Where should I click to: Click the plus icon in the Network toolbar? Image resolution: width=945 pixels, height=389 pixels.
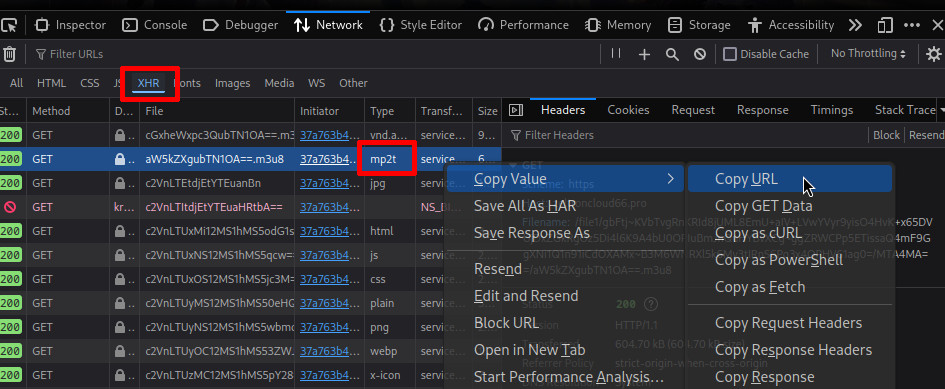(644, 54)
